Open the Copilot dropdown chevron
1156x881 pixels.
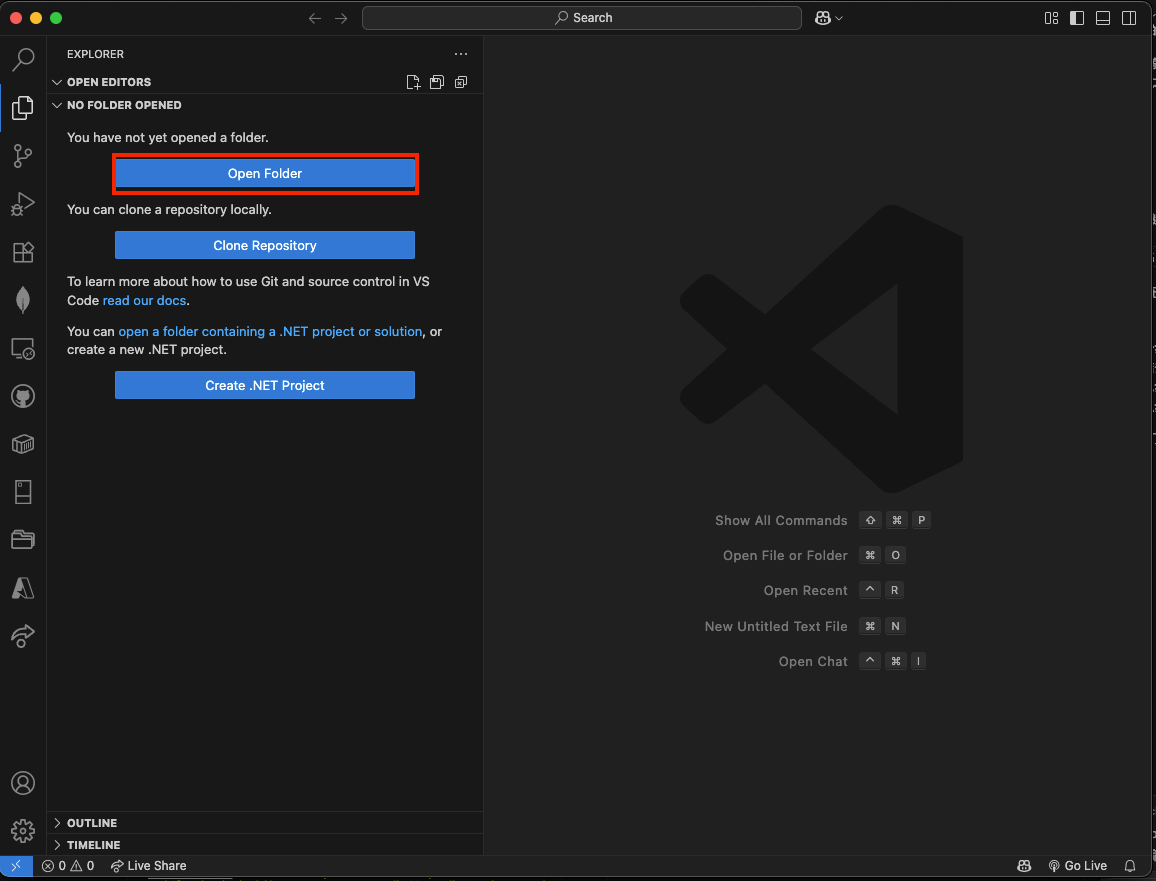(839, 18)
